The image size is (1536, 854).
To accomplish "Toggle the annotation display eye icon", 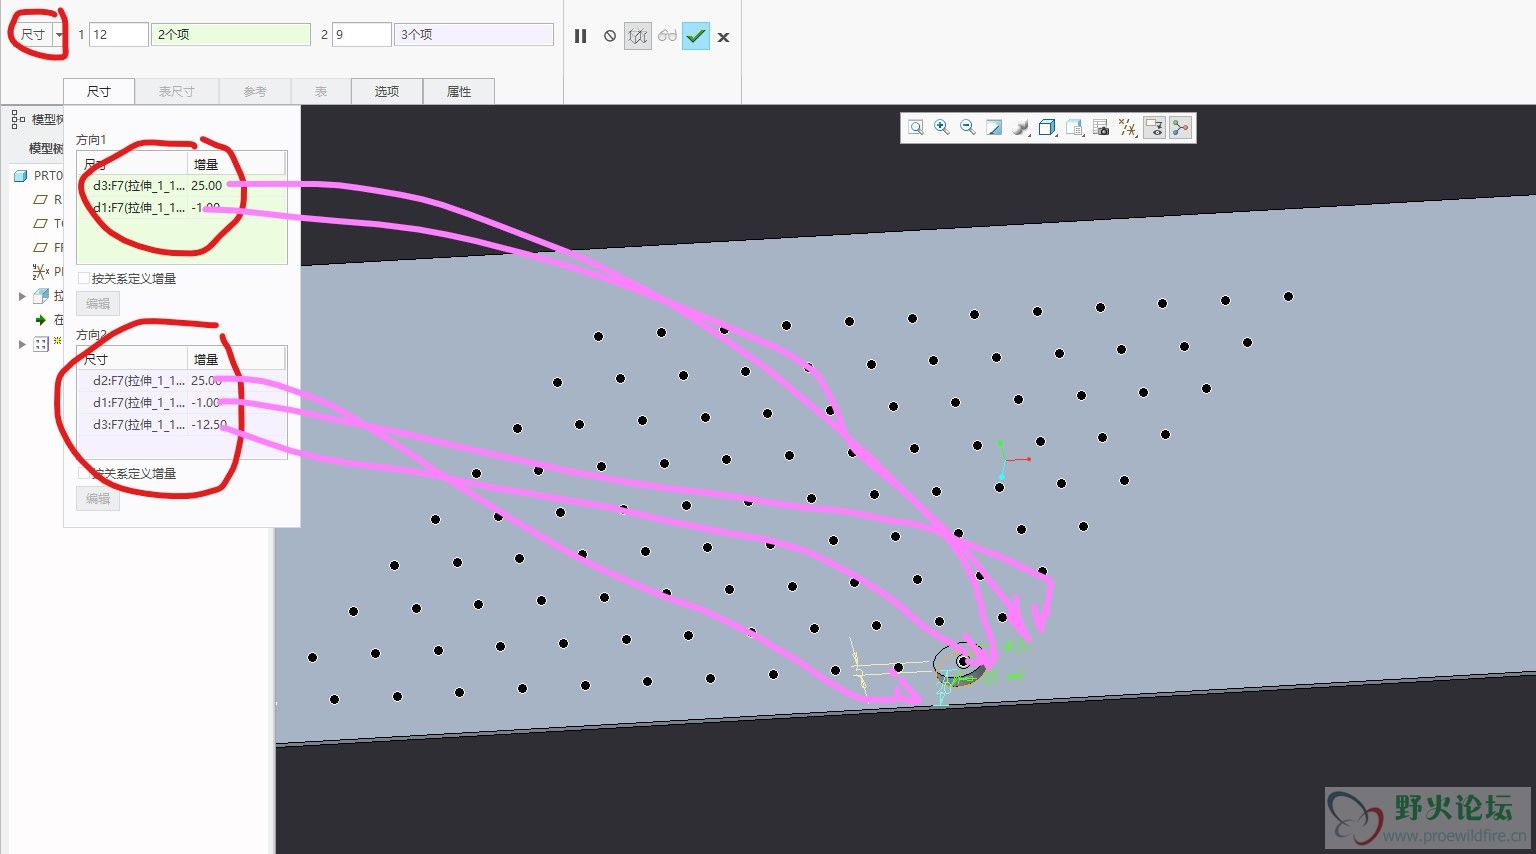I will tap(1154, 127).
